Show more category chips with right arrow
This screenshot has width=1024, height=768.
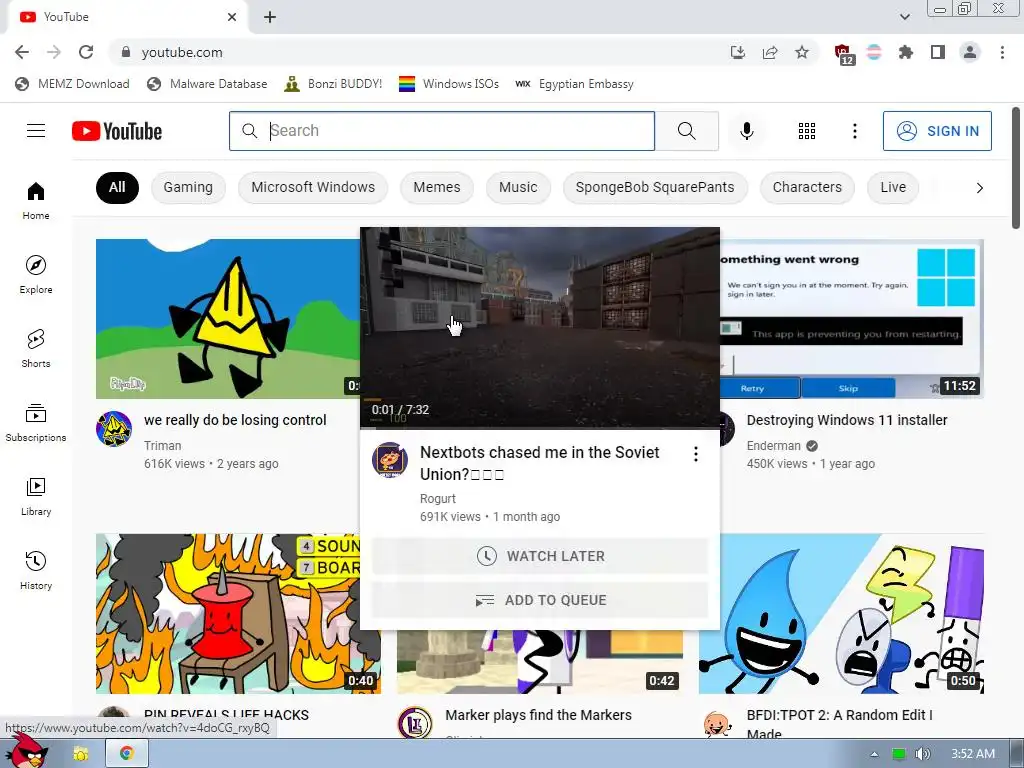pos(979,188)
